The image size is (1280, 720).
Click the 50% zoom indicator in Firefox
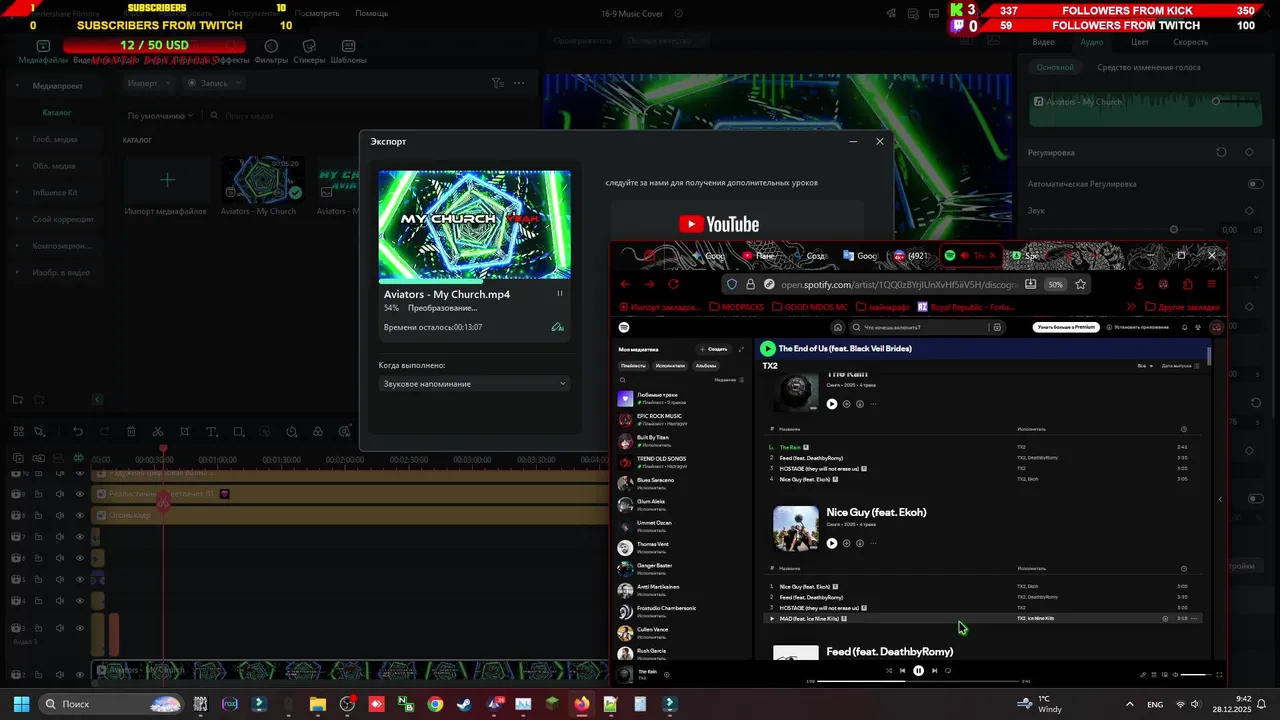click(x=1055, y=284)
